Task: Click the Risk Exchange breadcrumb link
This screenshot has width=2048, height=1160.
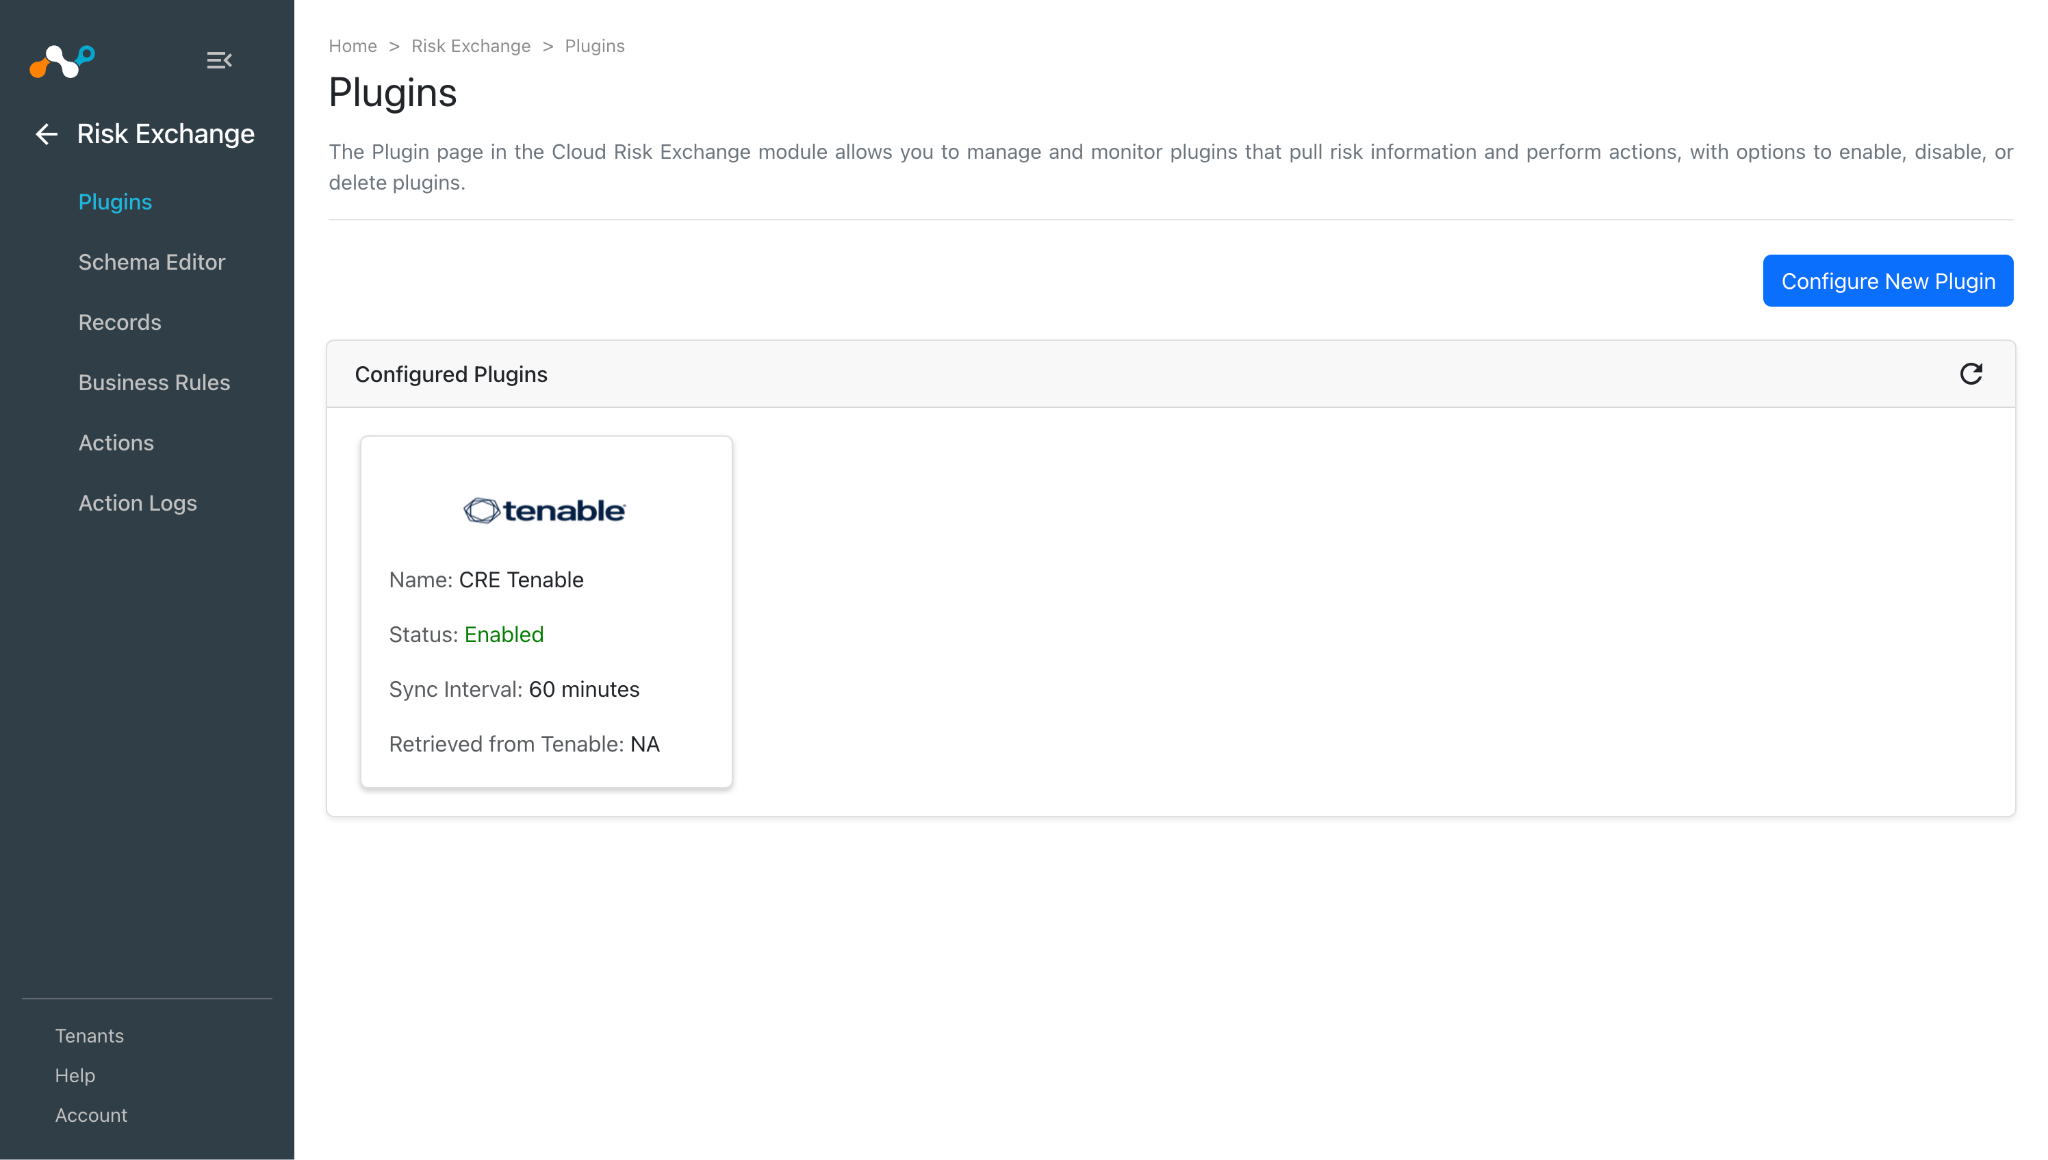Action: (471, 46)
